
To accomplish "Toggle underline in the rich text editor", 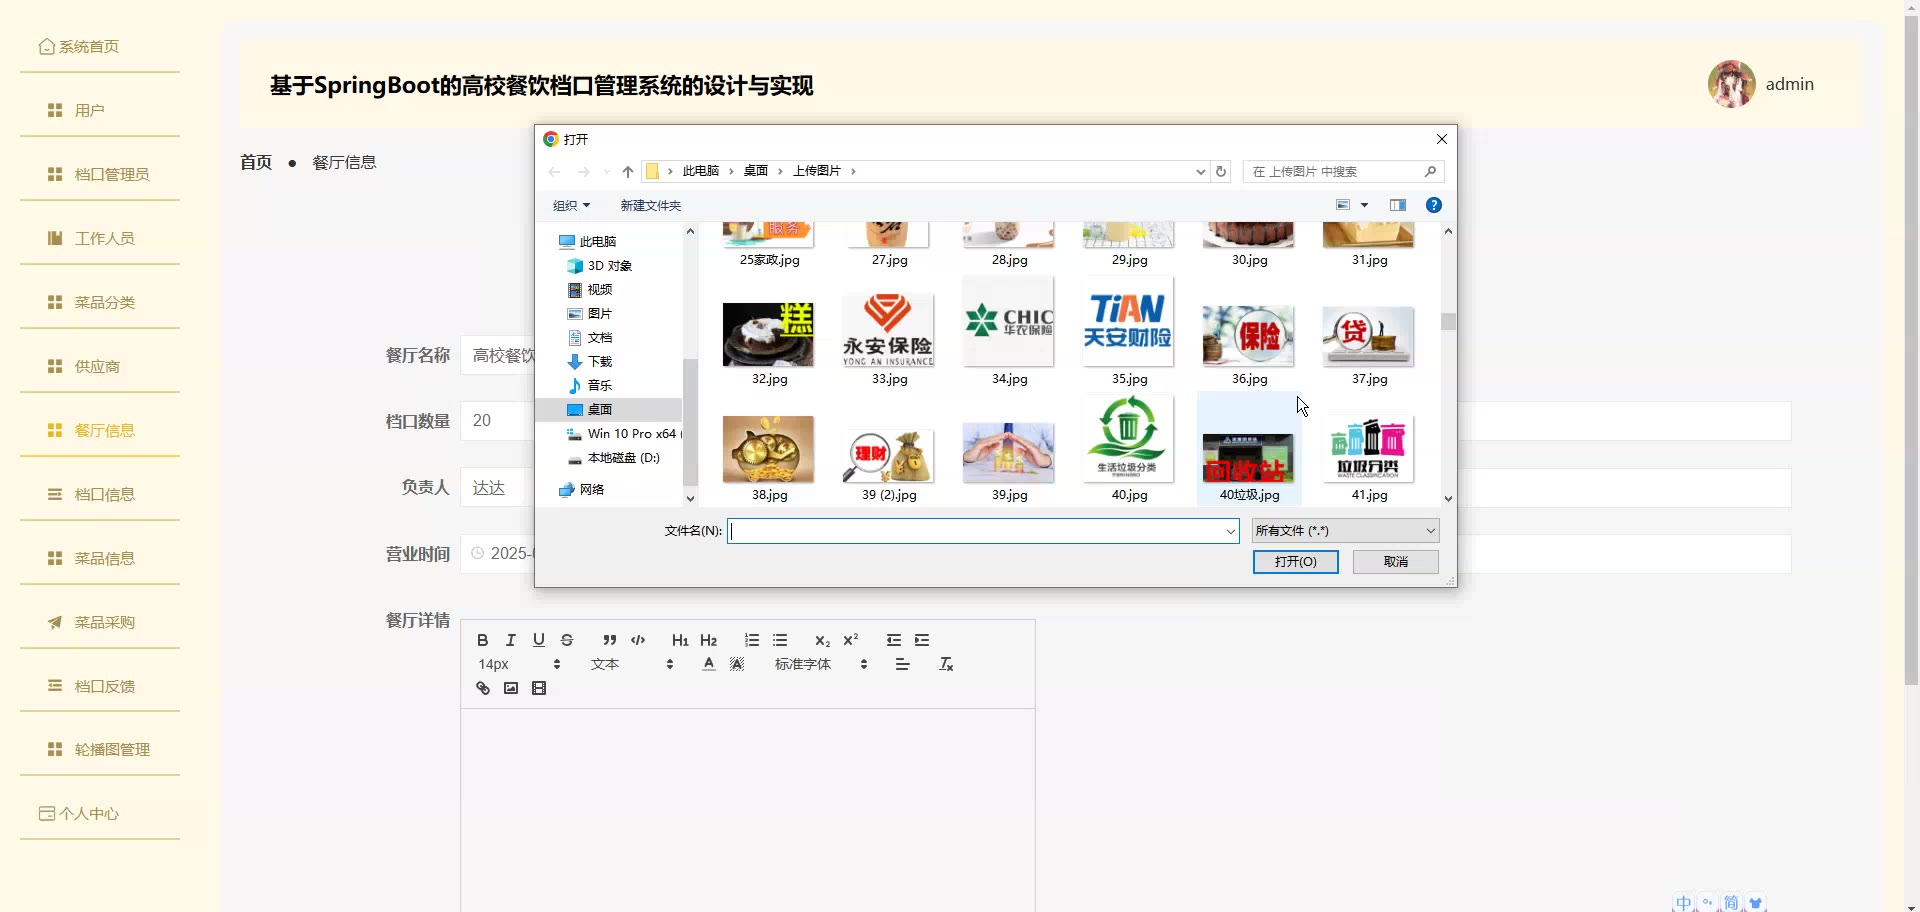I will [539, 640].
